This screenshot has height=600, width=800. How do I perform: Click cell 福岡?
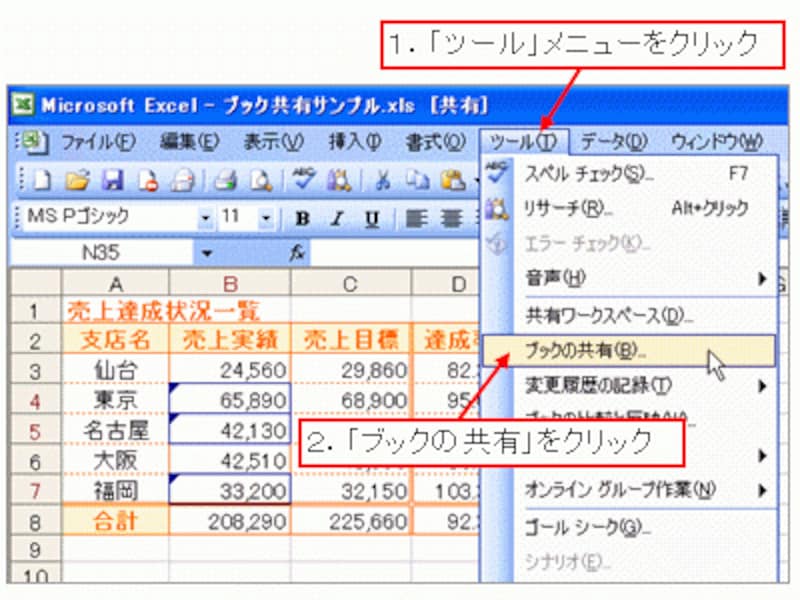[115, 491]
